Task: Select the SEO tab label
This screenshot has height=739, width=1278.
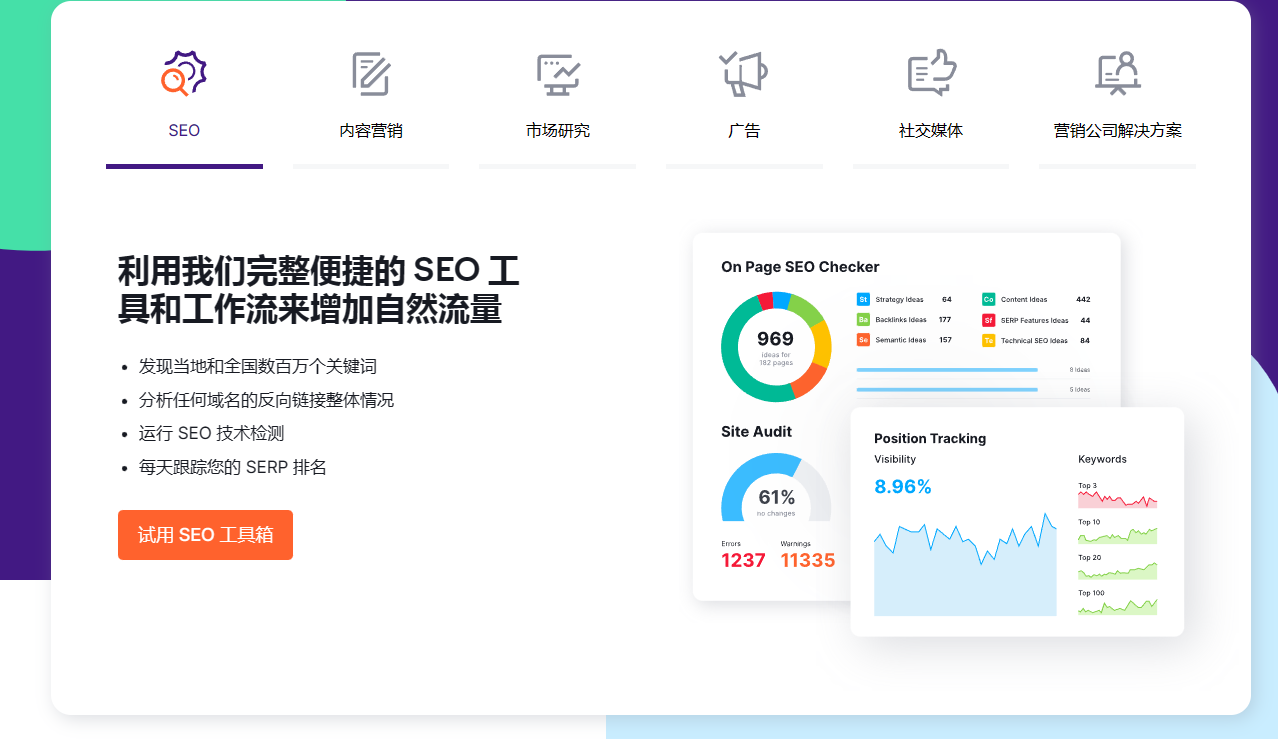Action: tap(184, 131)
